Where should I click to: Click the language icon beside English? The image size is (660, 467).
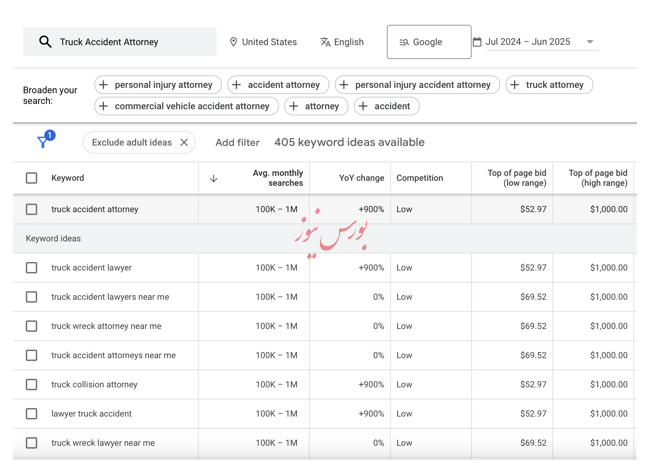coord(325,42)
